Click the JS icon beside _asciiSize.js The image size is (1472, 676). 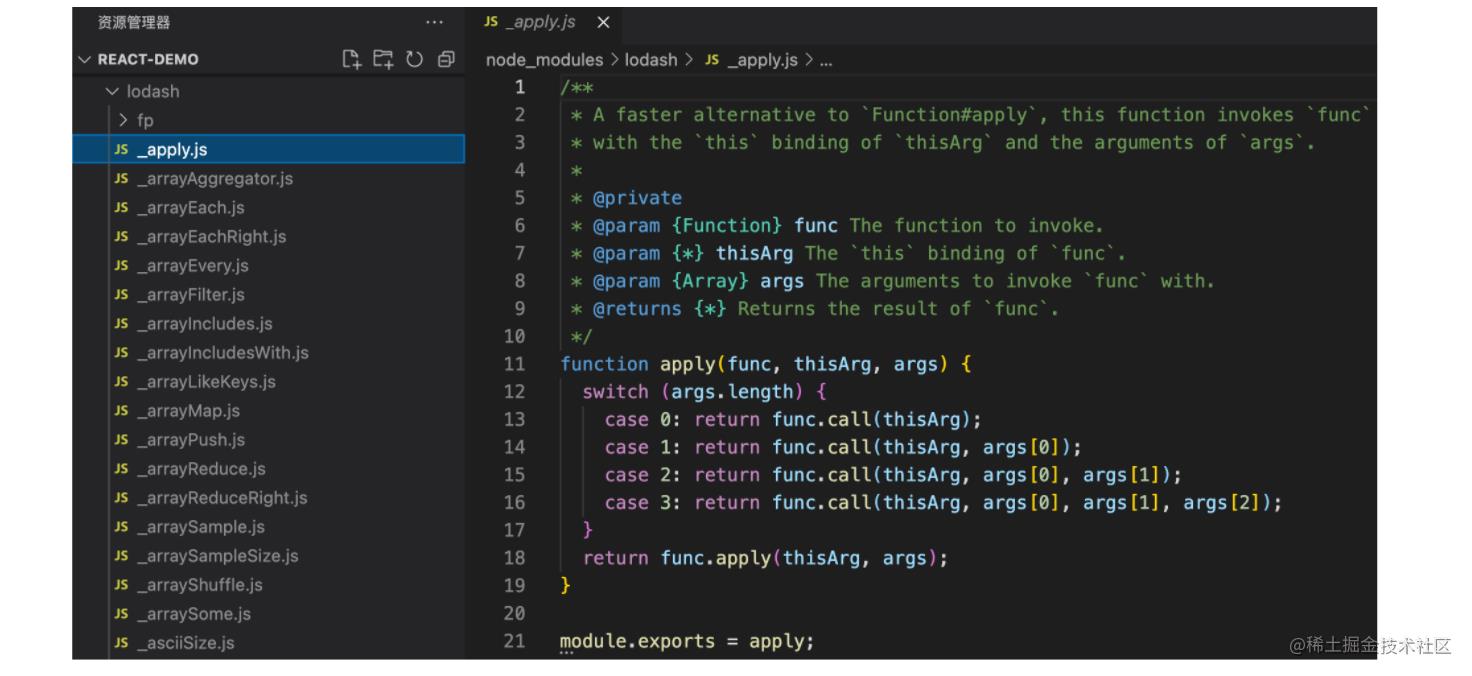[121, 643]
